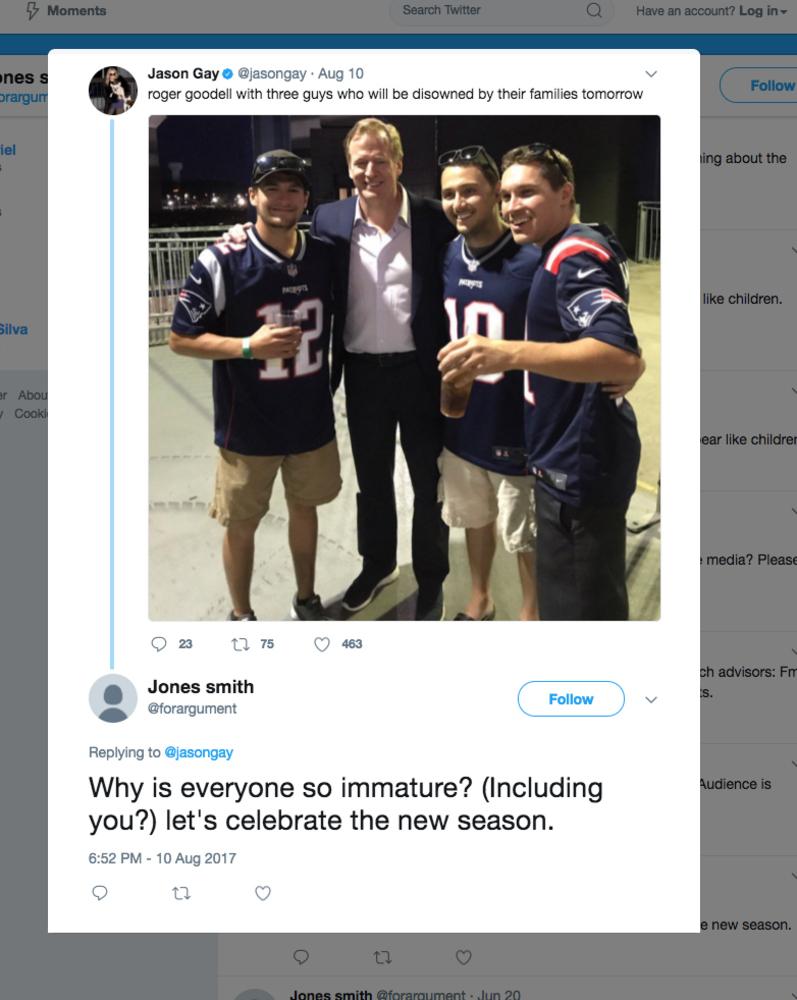797x1000 pixels.
Task: Open Jason Gay's profile avatar
Action: (x=112, y=91)
